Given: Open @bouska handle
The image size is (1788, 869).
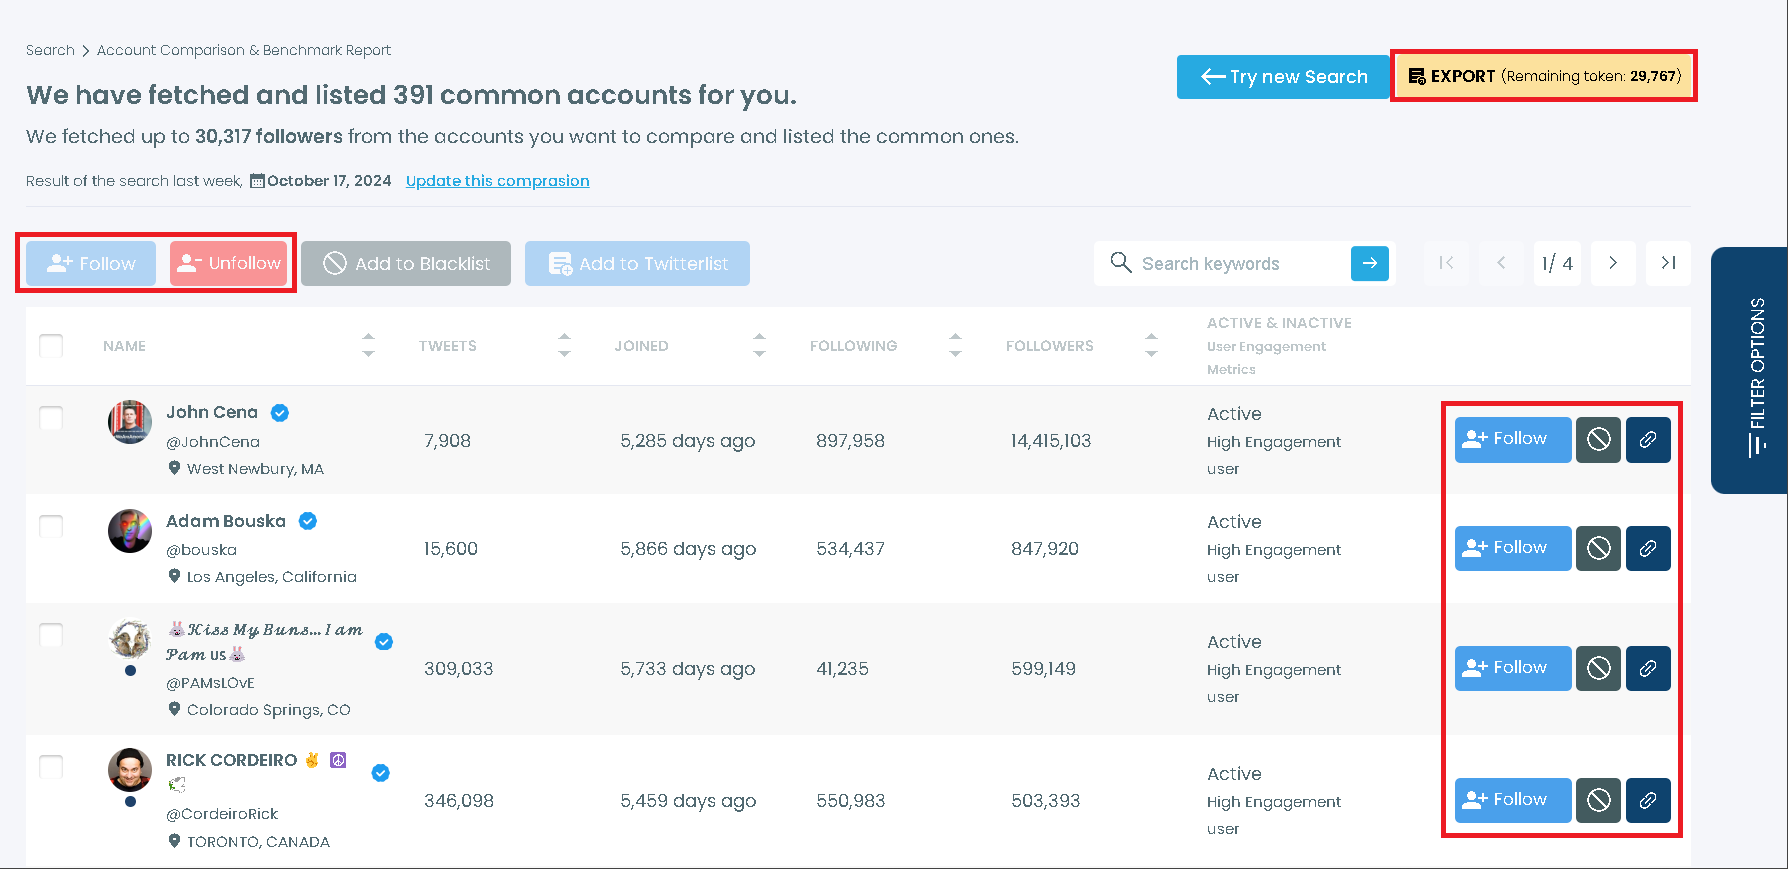Looking at the screenshot, I should click(201, 550).
